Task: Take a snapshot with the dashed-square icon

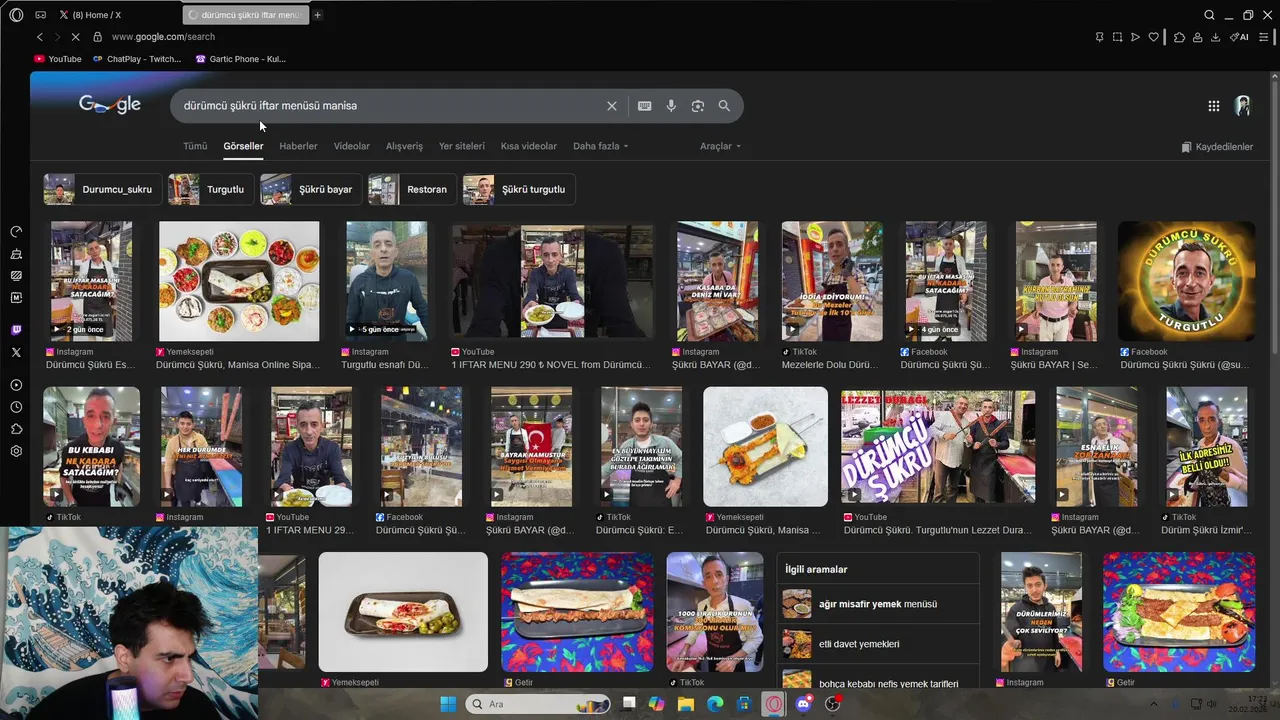Action: [1117, 37]
